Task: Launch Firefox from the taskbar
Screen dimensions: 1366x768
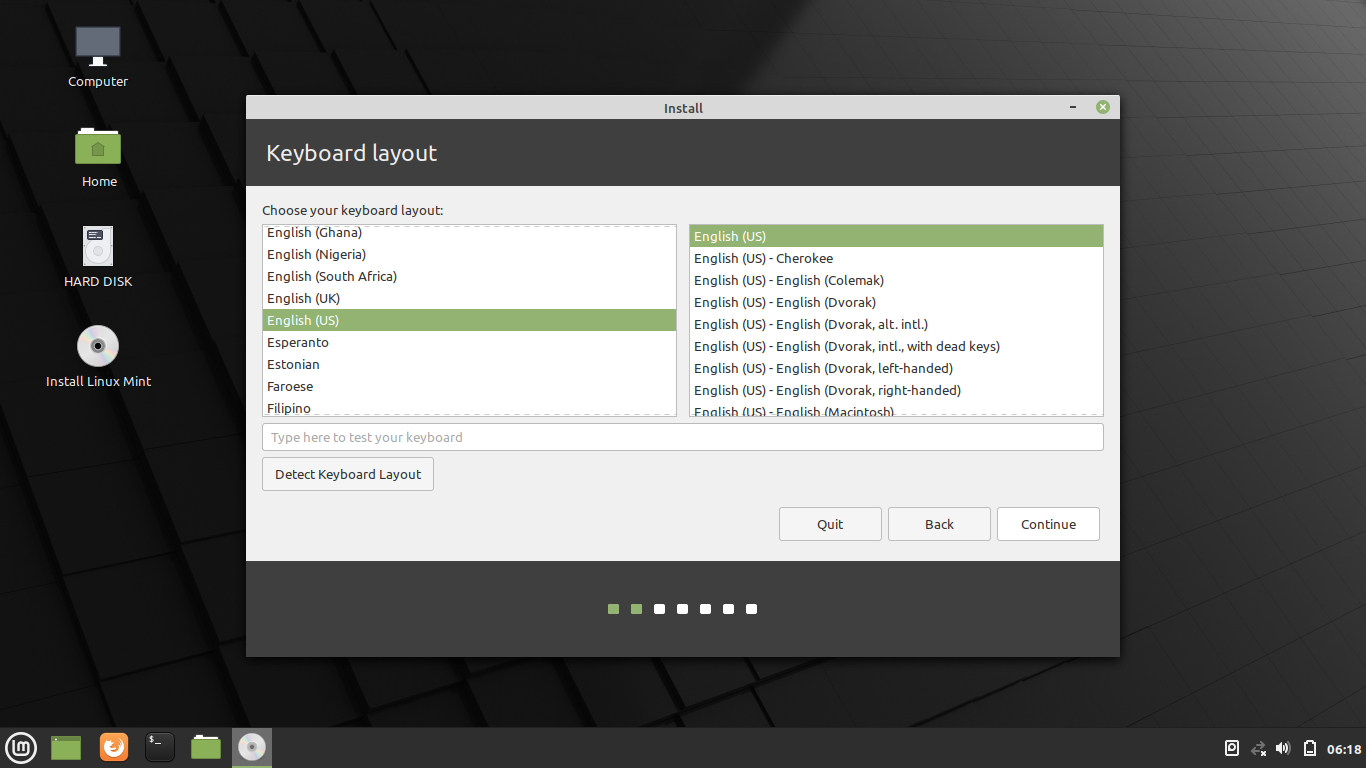Action: pyautogui.click(x=114, y=747)
